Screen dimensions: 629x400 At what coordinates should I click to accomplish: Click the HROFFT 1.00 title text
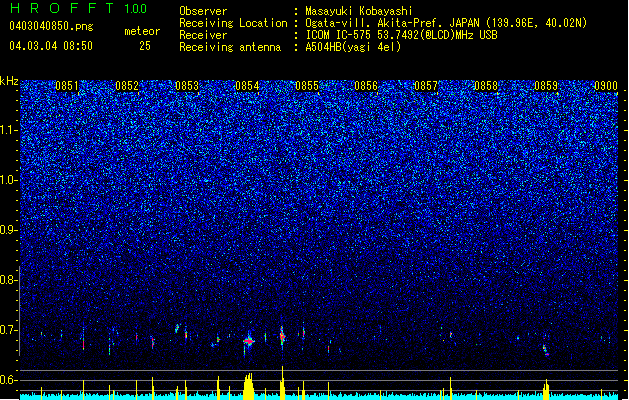(x=78, y=8)
